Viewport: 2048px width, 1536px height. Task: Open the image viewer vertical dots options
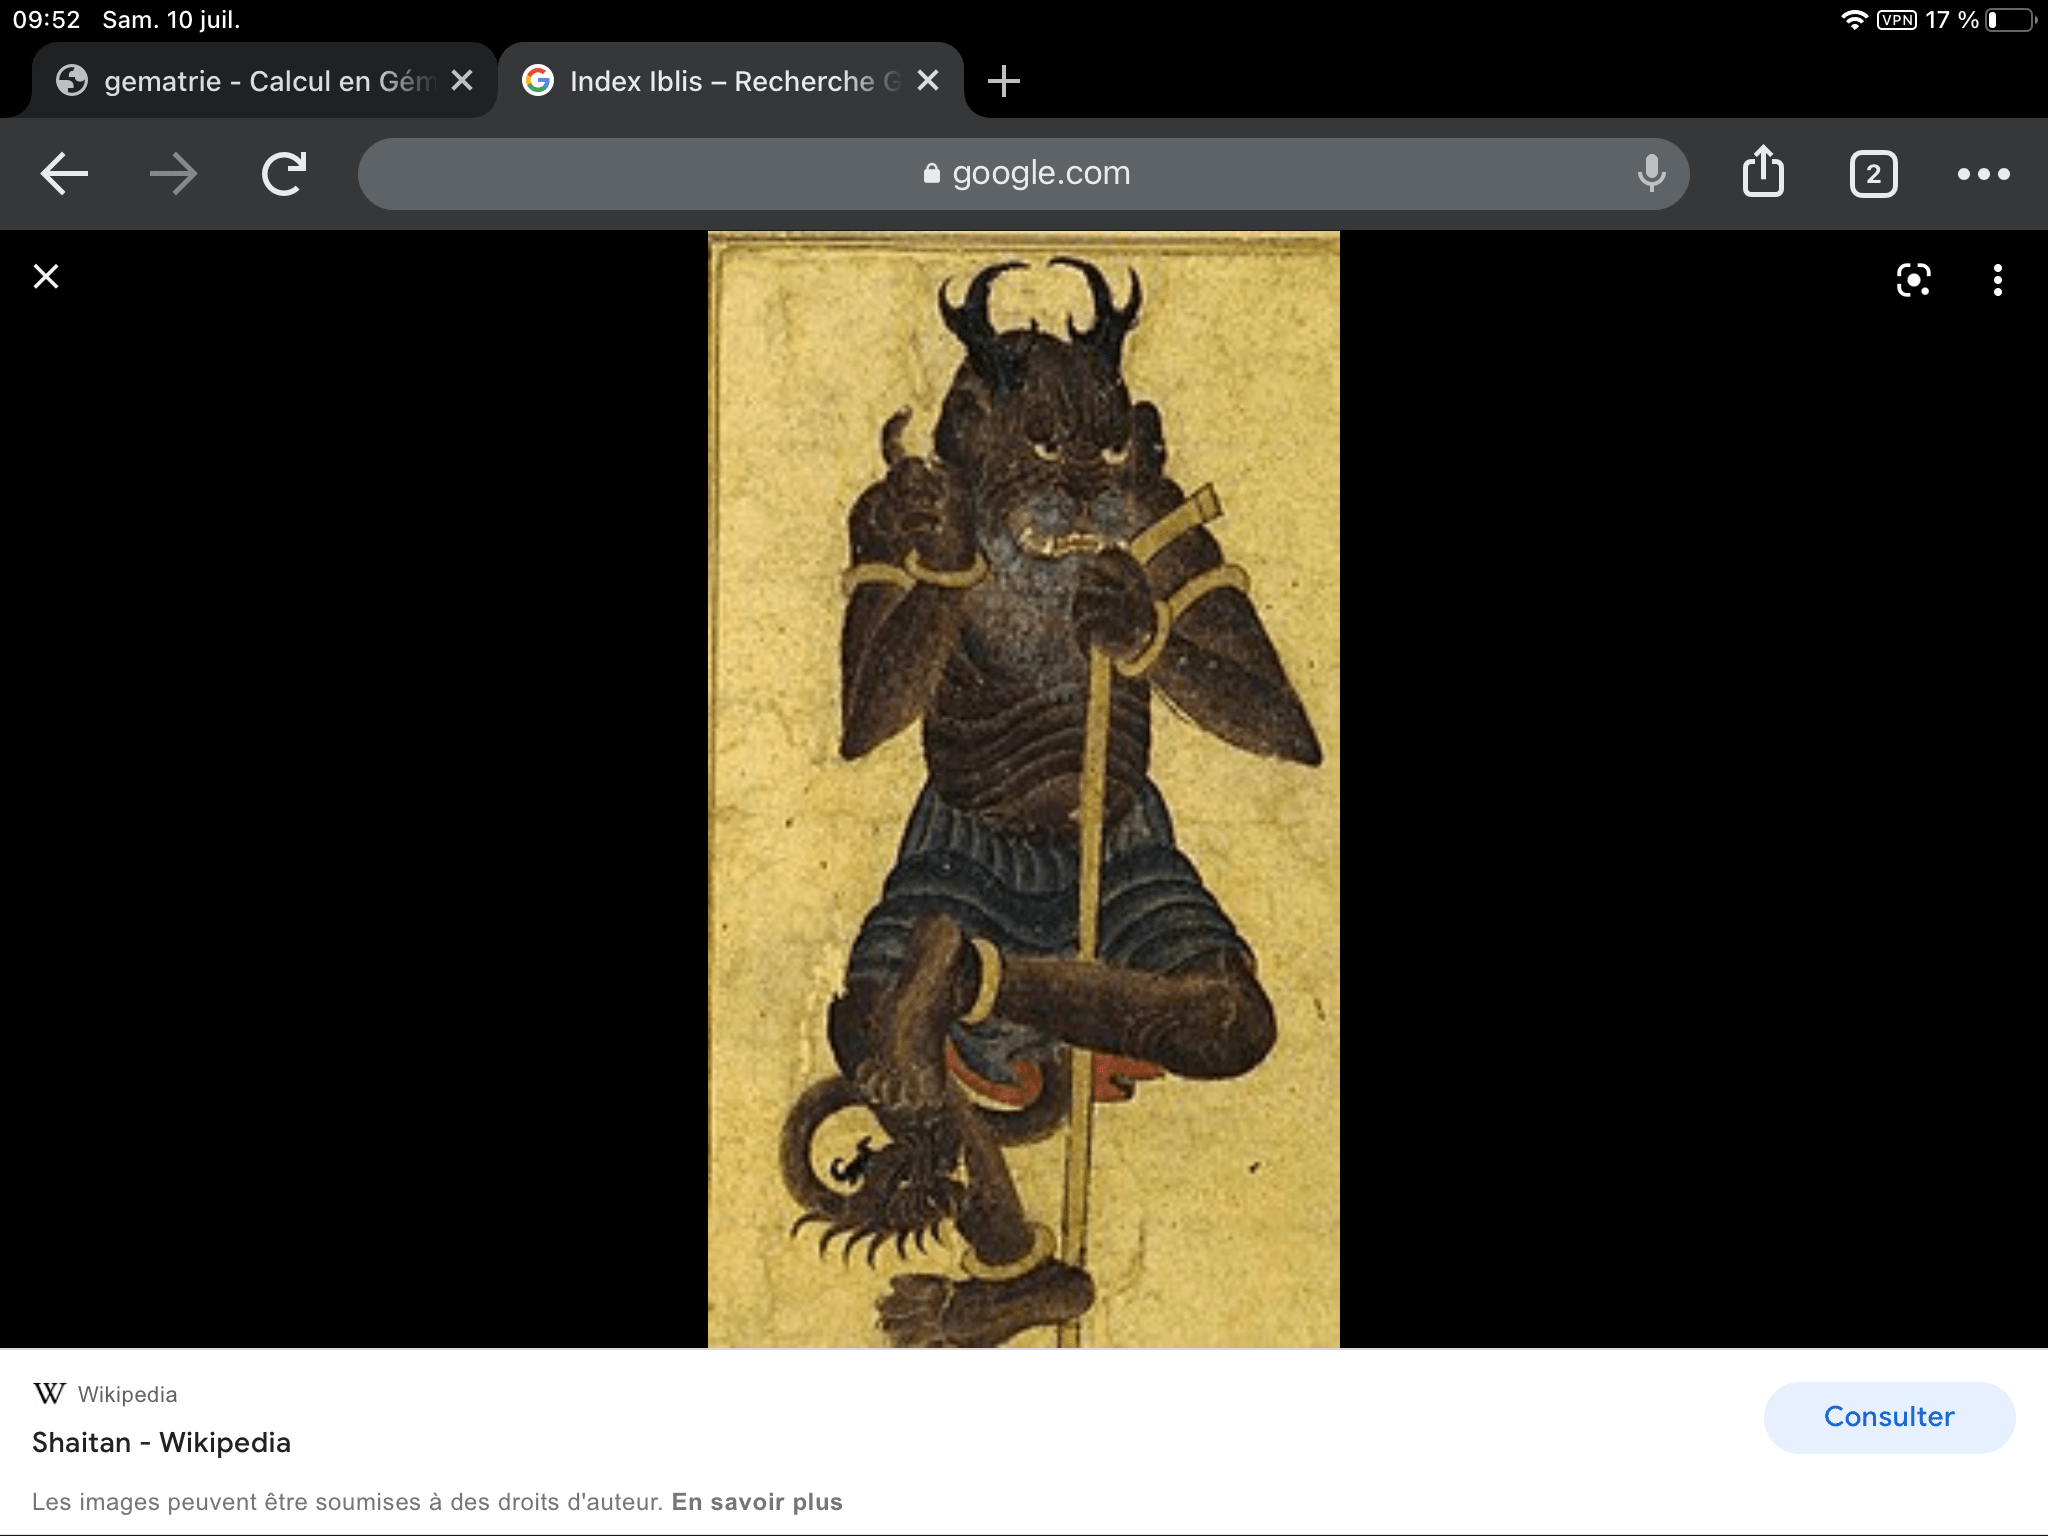[1997, 280]
